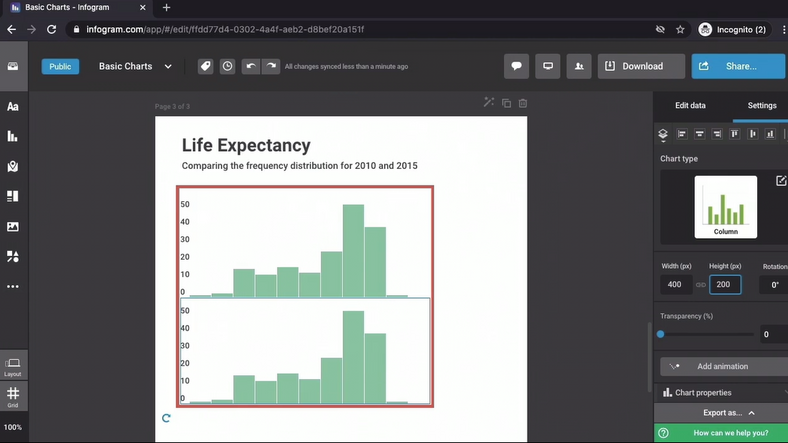This screenshot has width=788, height=443.
Task: Open the Basic Charts project dropdown
Action: 135,67
